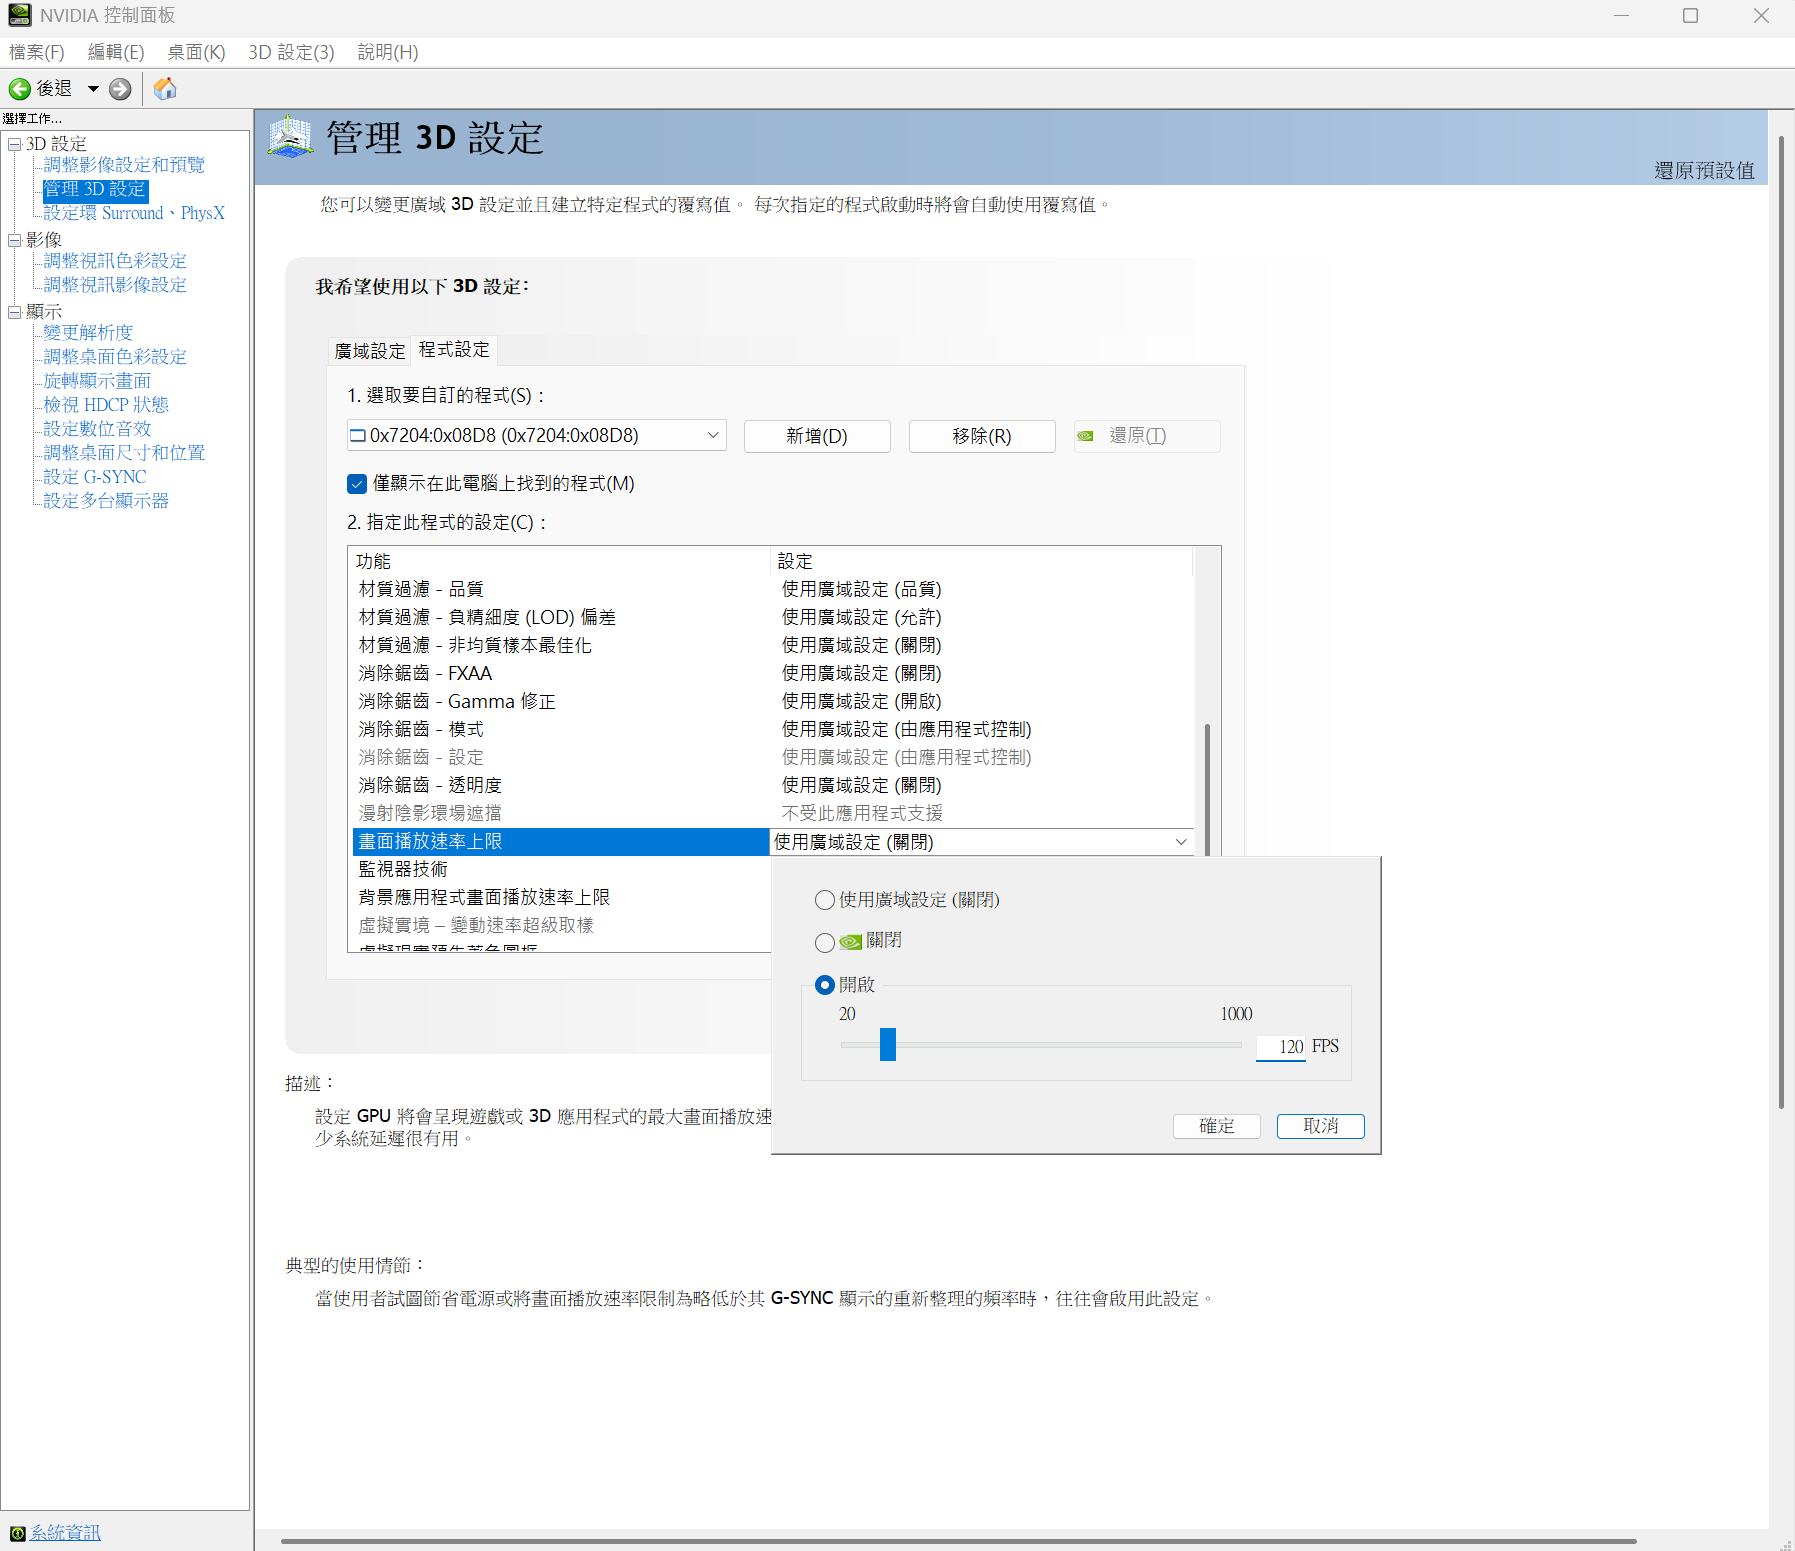Click the 120 FPS value input field
1795x1551 pixels.
pos(1281,1047)
